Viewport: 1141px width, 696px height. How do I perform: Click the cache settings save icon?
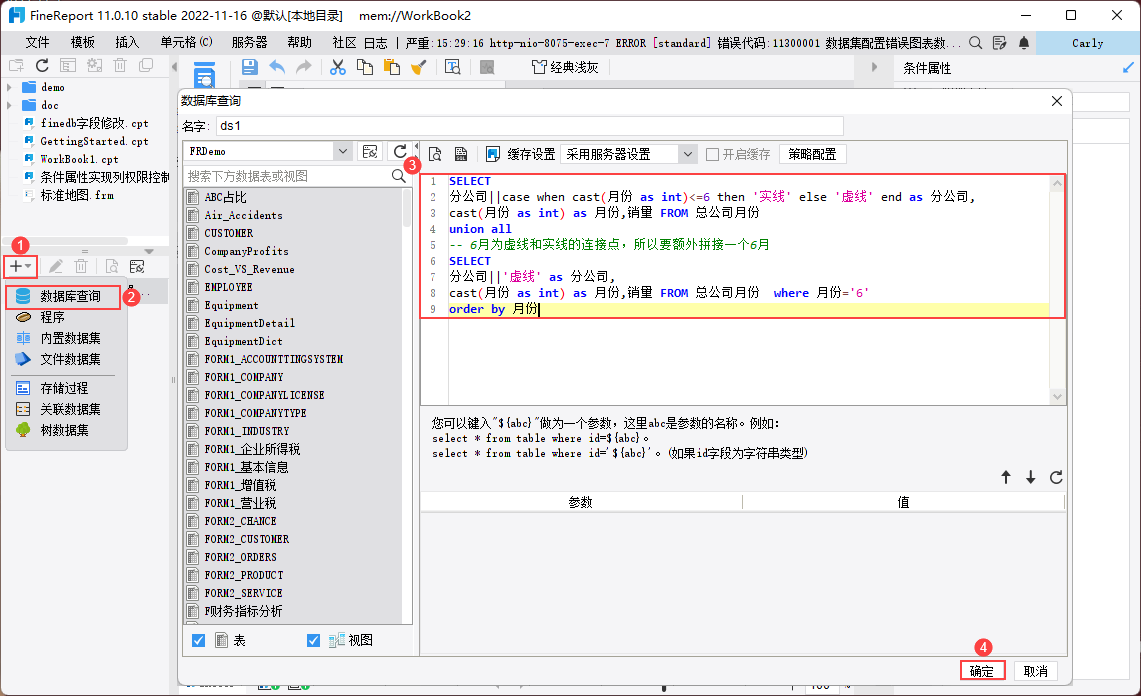(x=493, y=154)
